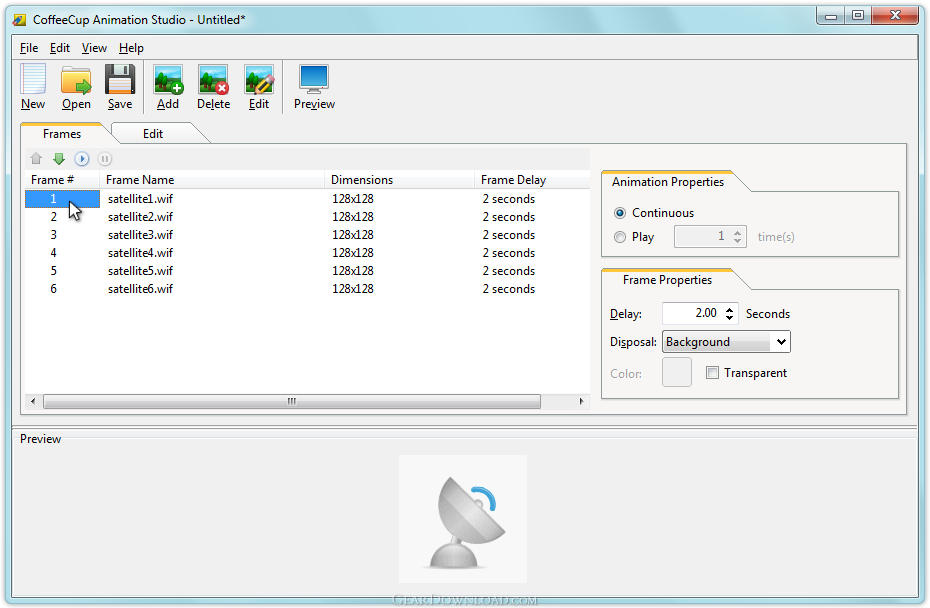Open an animation with the Open icon

[76, 80]
